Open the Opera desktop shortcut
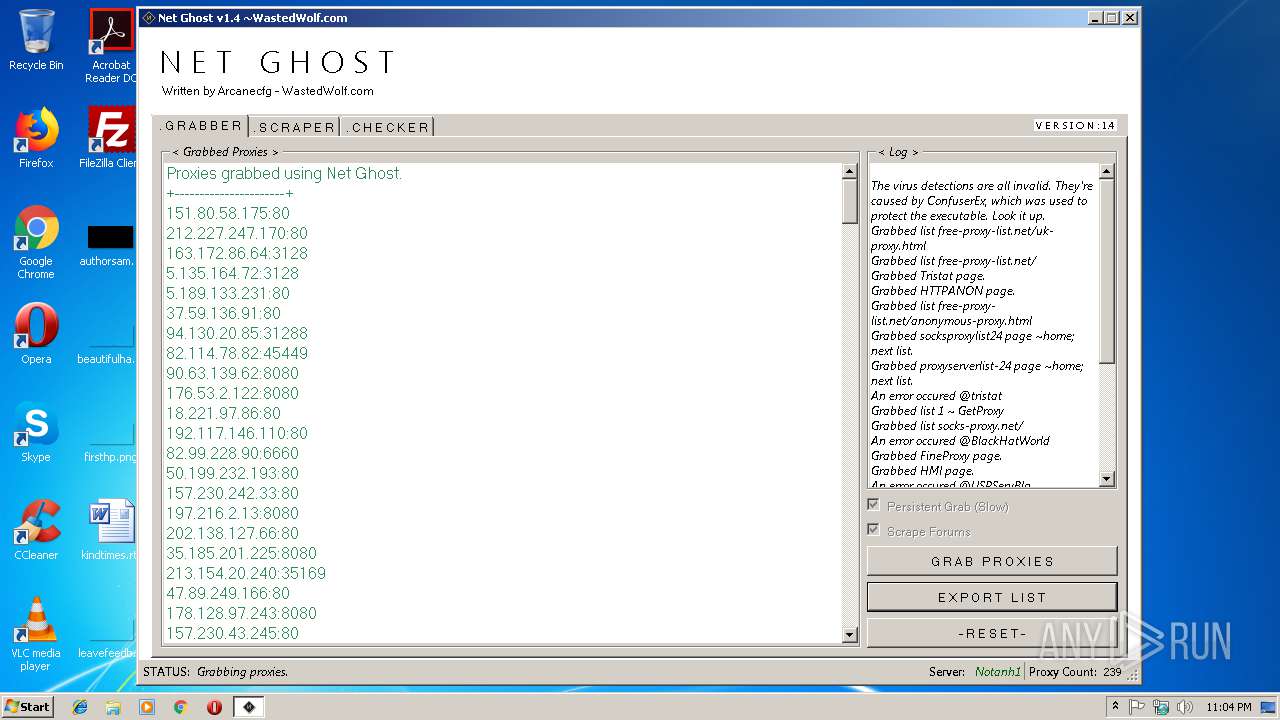This screenshot has width=1280, height=720. [x=36, y=334]
